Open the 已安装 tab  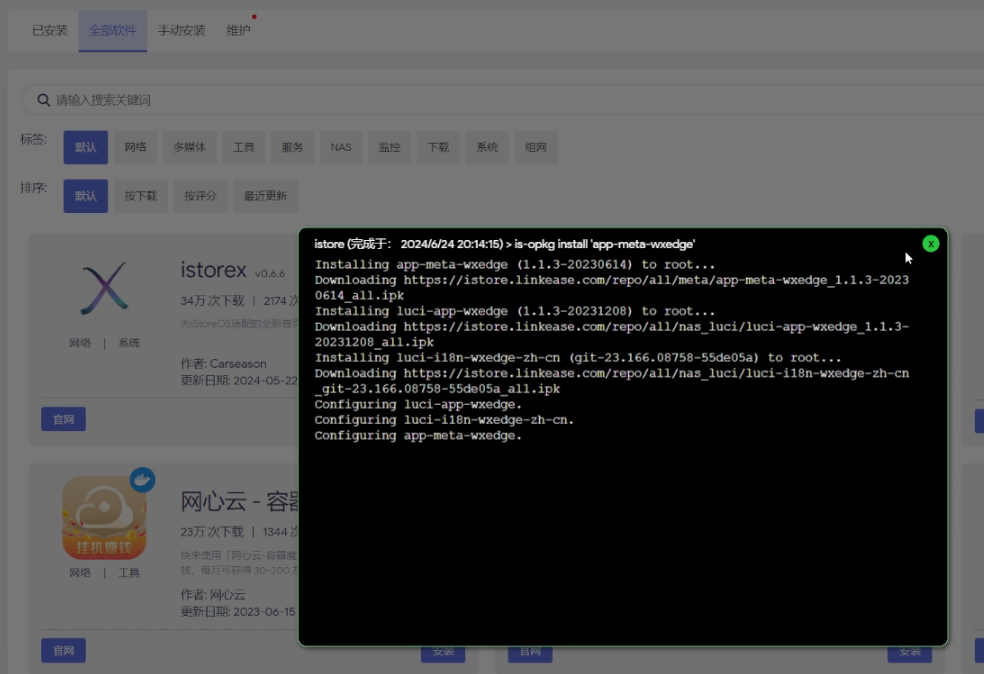(x=50, y=30)
